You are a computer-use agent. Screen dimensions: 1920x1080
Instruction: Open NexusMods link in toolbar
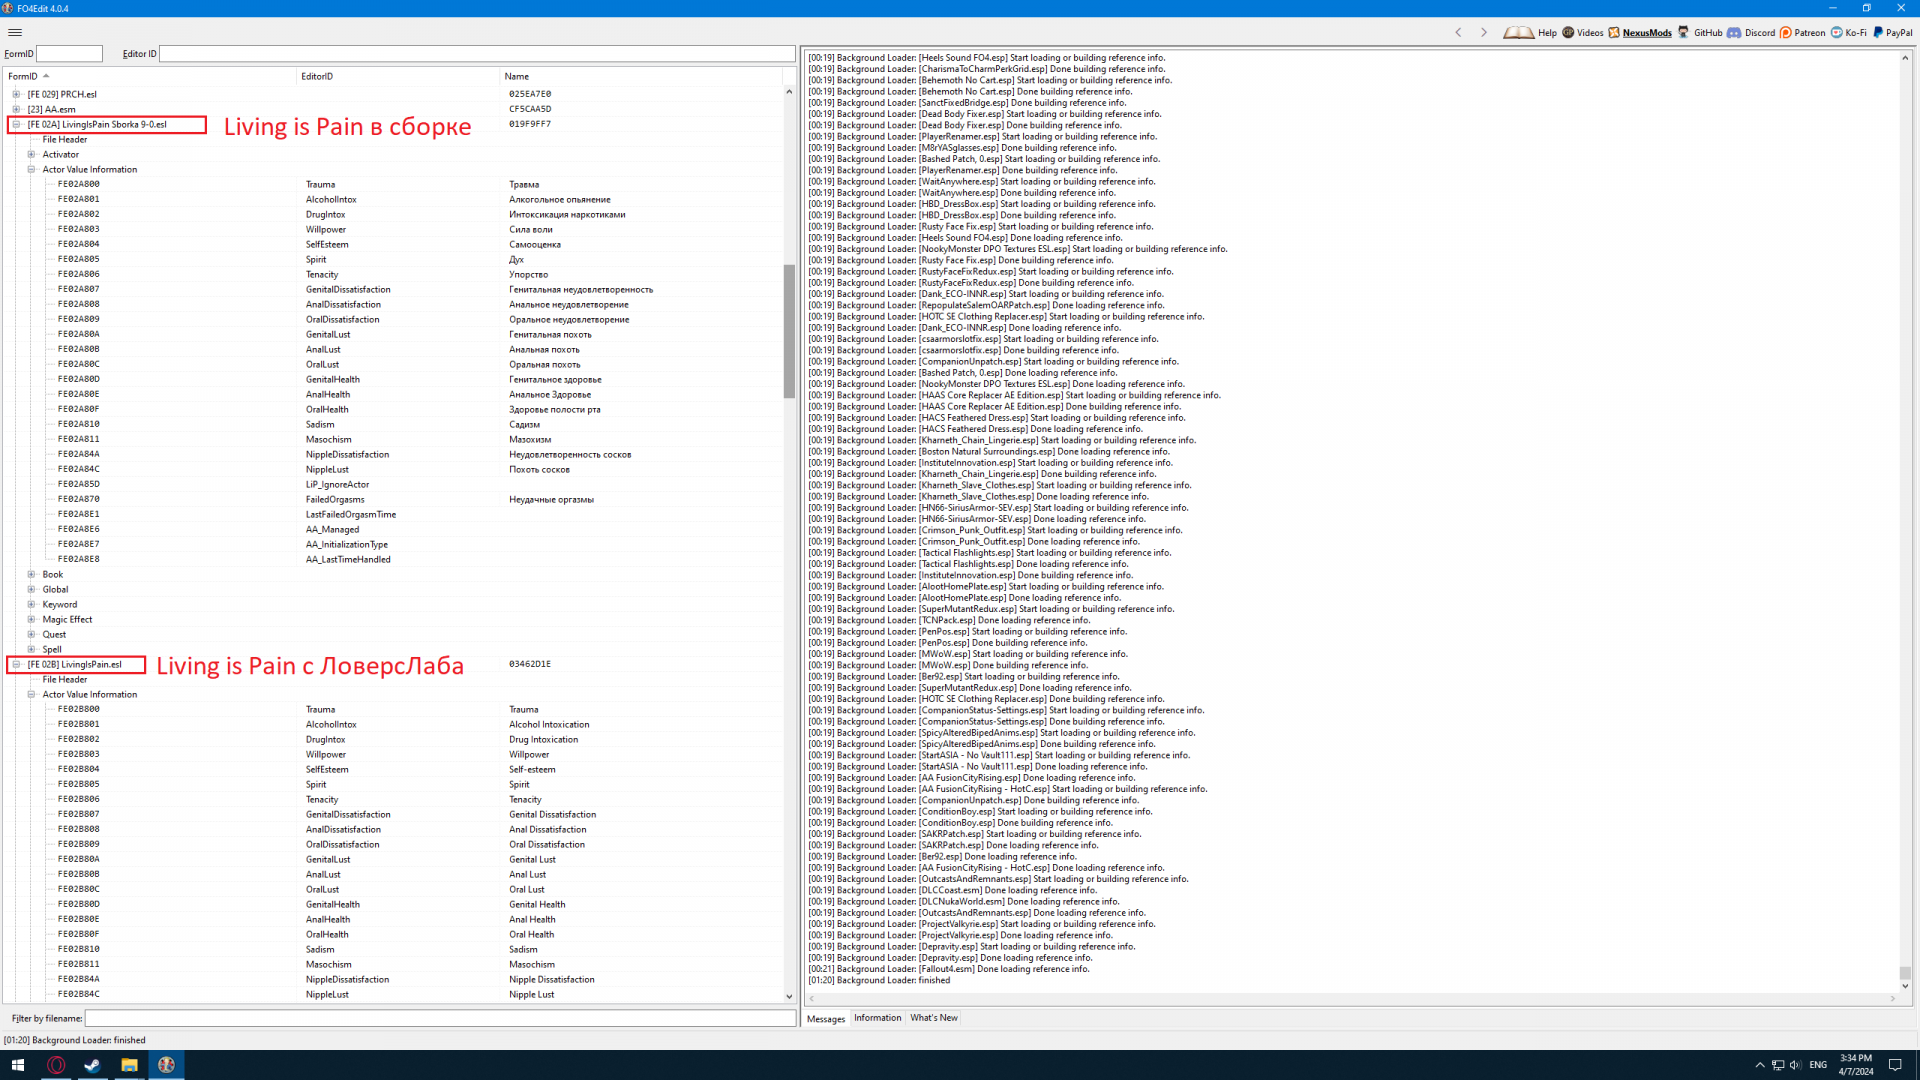pyautogui.click(x=1640, y=32)
